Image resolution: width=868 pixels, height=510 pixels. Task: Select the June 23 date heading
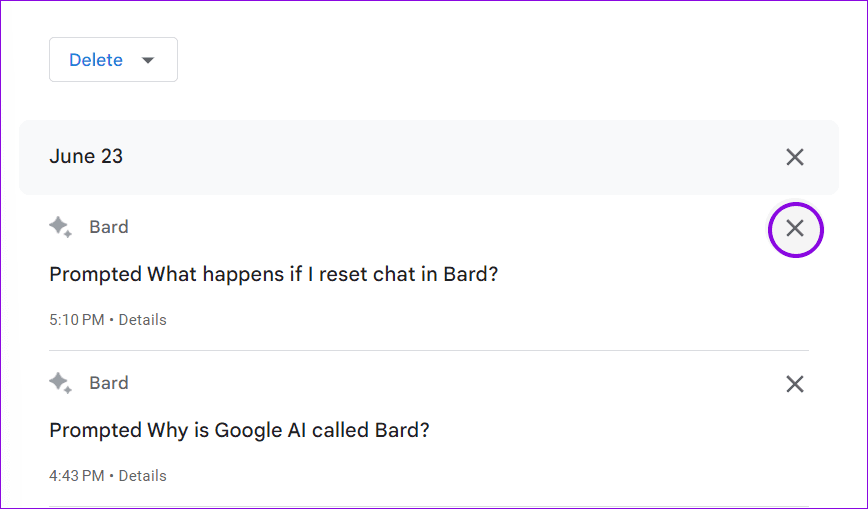click(x=86, y=157)
